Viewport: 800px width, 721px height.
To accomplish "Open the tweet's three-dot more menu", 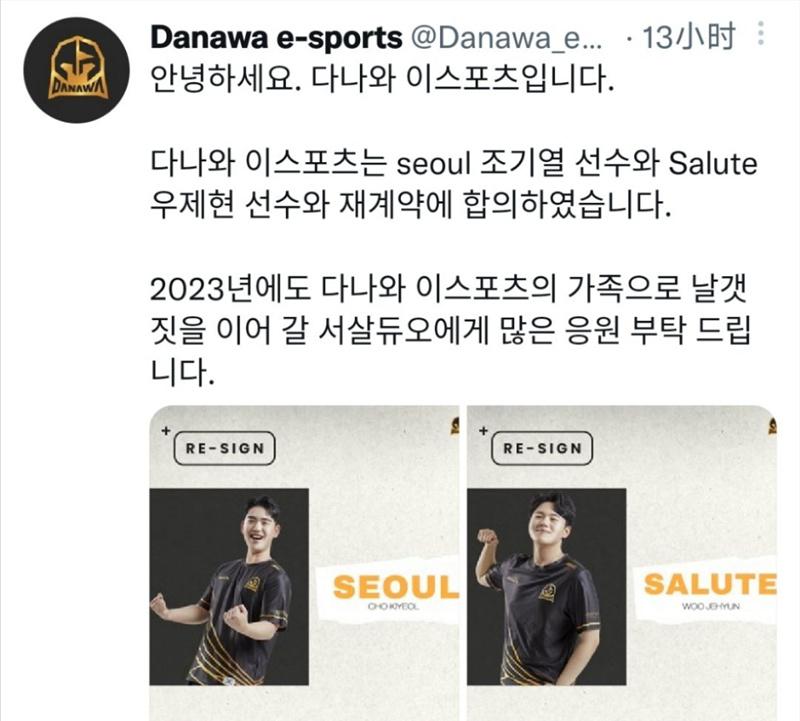I will [x=761, y=34].
